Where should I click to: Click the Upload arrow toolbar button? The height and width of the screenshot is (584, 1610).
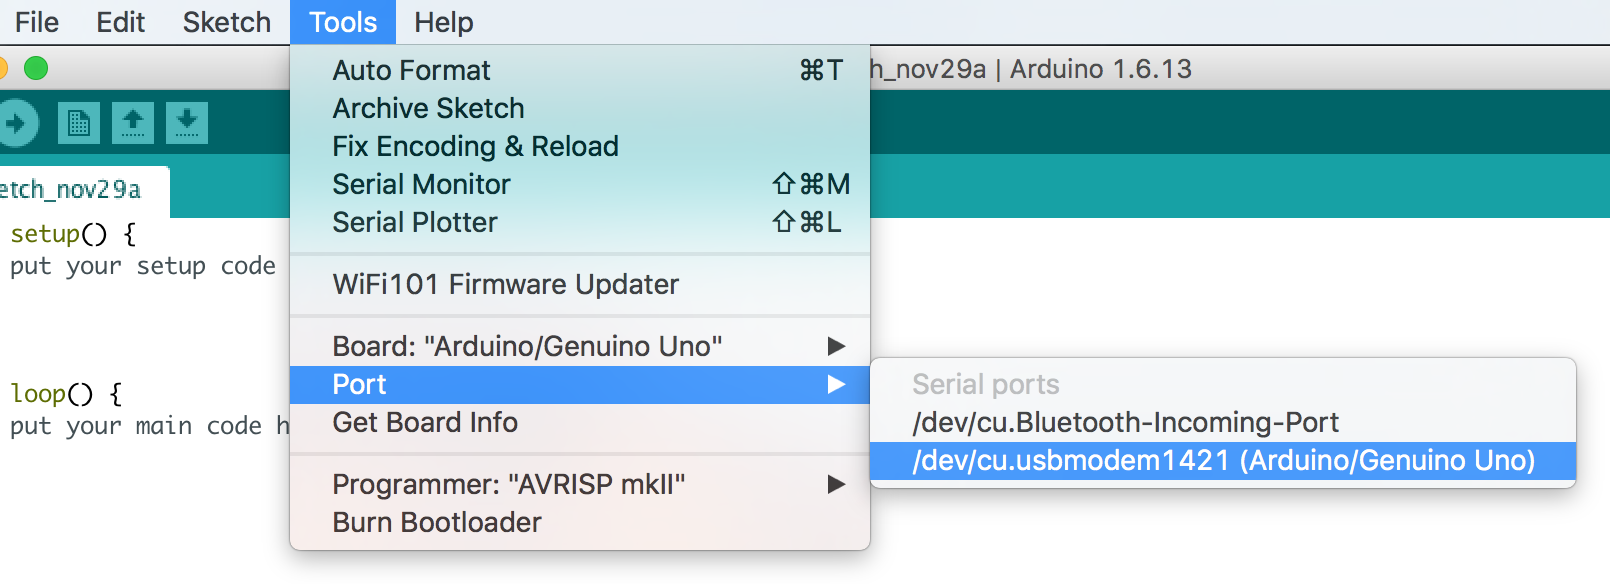(16, 123)
